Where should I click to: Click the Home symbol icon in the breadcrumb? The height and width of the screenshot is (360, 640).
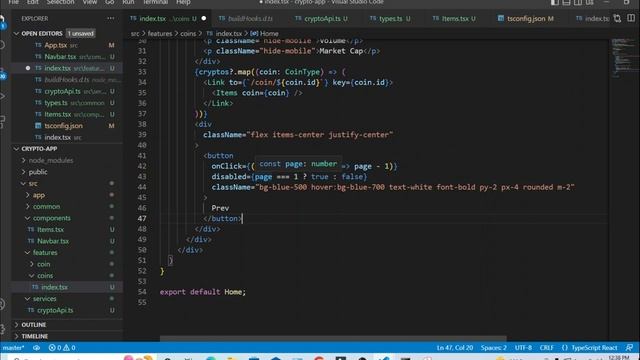coord(254,33)
